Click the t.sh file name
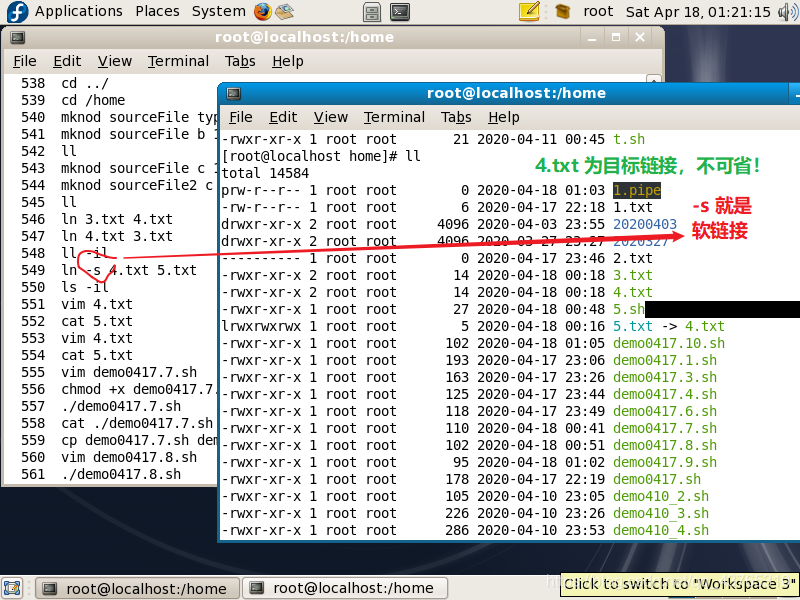This screenshot has height=600, width=800. pos(629,139)
